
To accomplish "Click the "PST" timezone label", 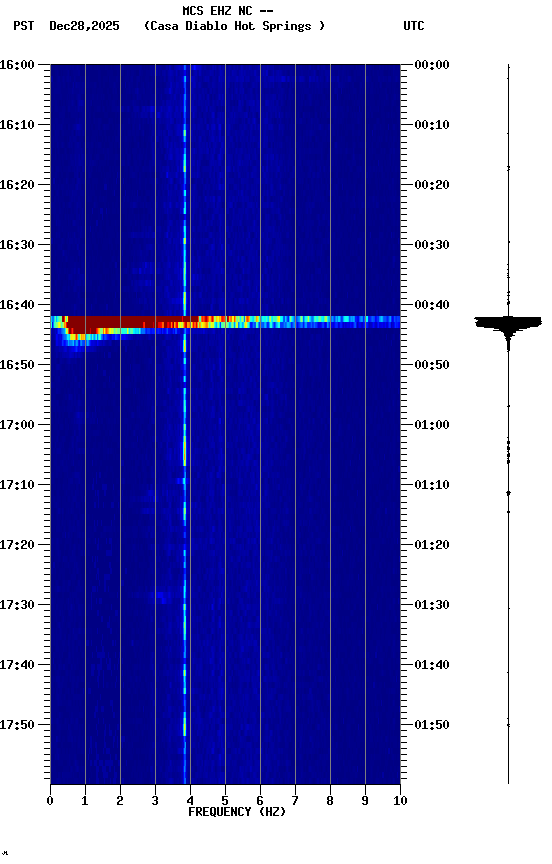I will tap(24, 26).
